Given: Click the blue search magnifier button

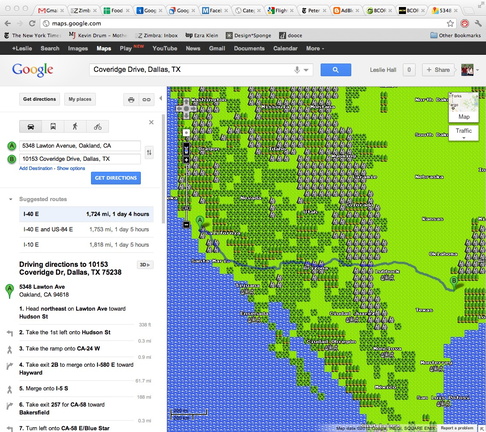Looking at the screenshot, I should point(336,70).
